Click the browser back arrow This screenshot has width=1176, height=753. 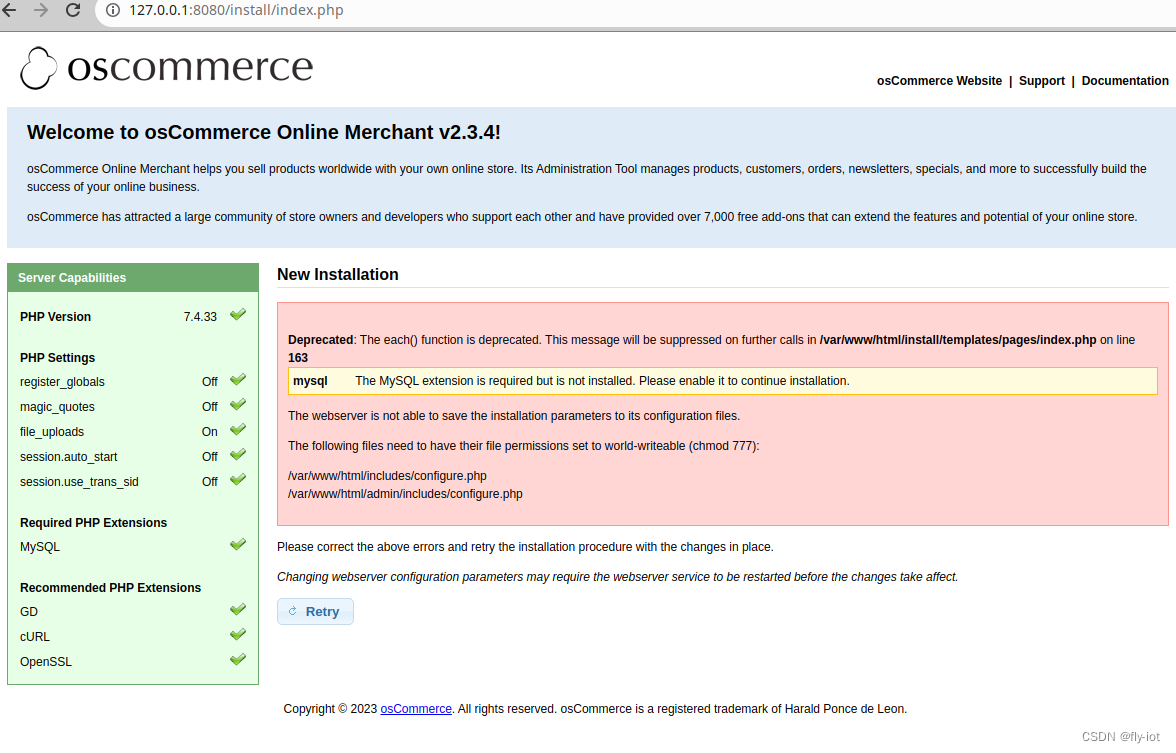point(10,10)
